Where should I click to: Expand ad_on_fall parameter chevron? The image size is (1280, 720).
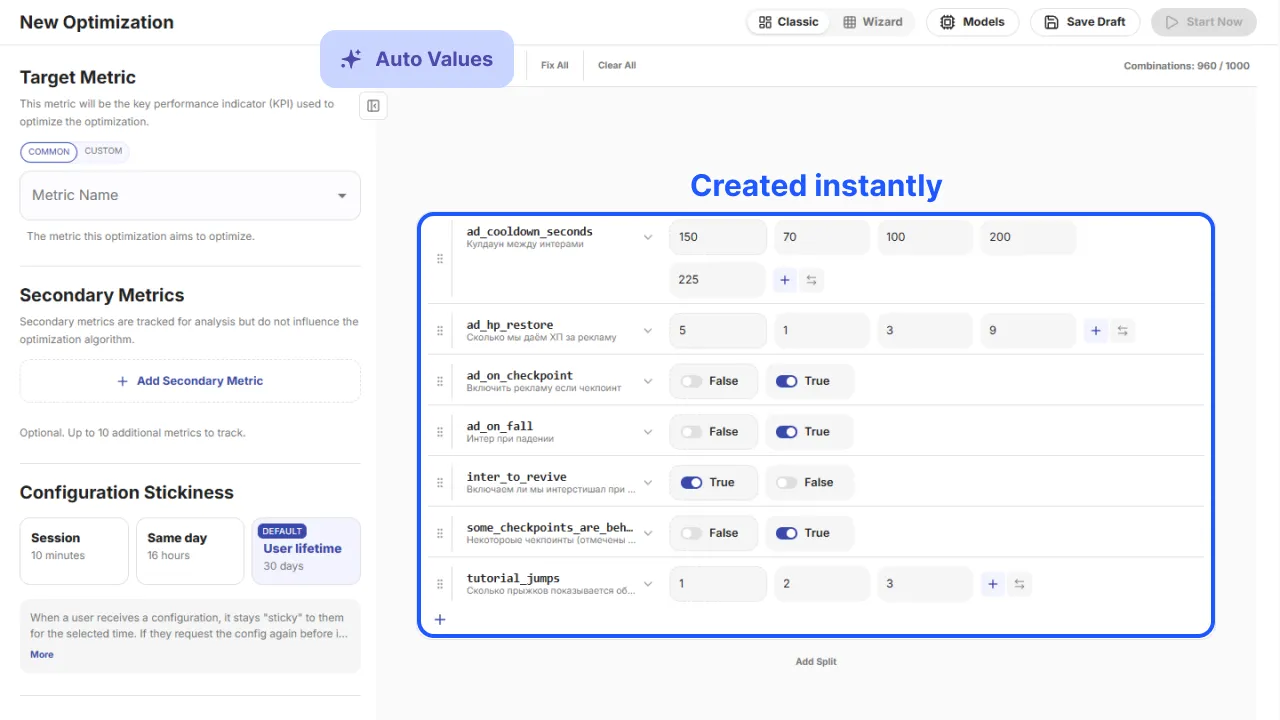click(x=648, y=432)
